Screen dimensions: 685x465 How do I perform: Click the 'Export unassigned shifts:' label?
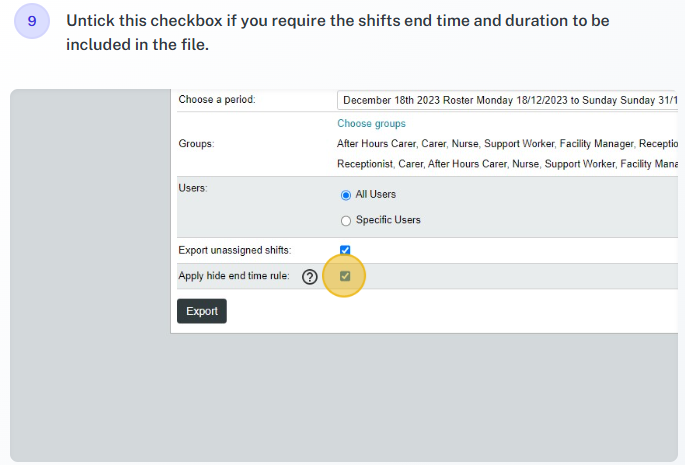(235, 250)
